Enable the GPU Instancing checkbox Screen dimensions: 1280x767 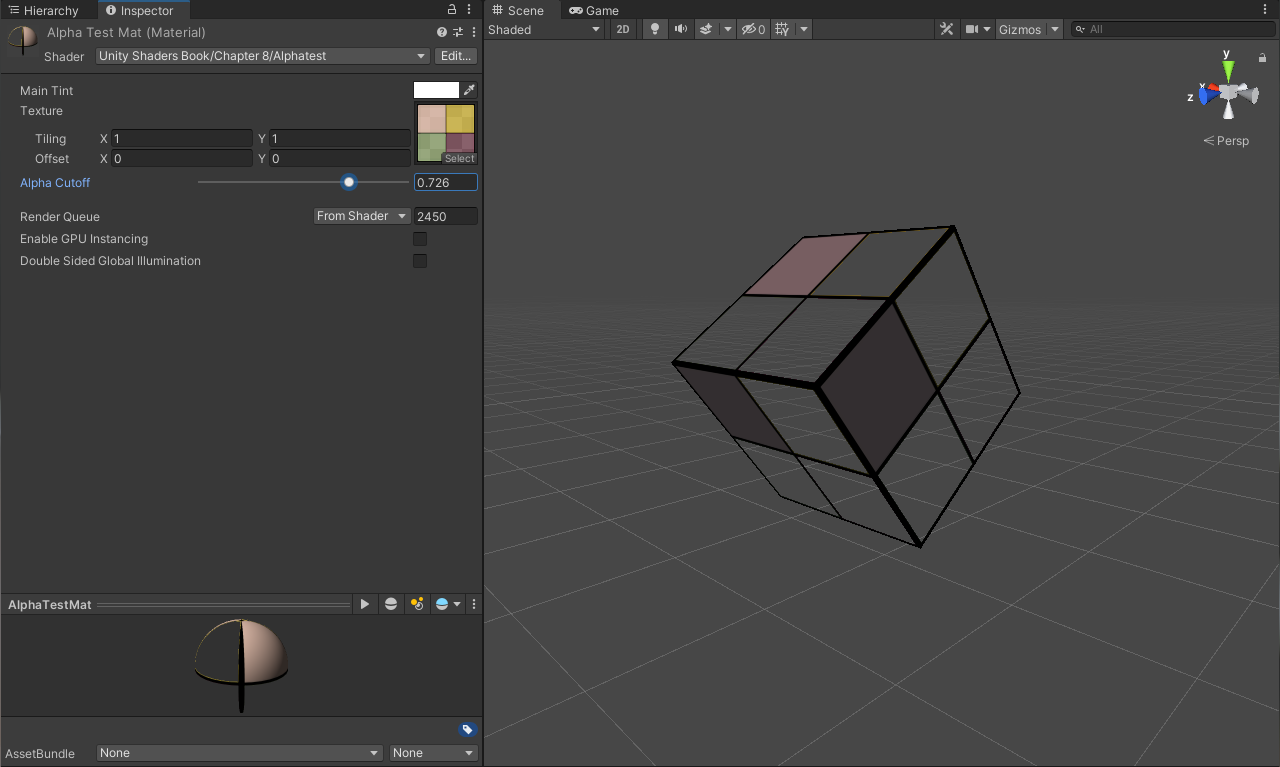coord(420,239)
